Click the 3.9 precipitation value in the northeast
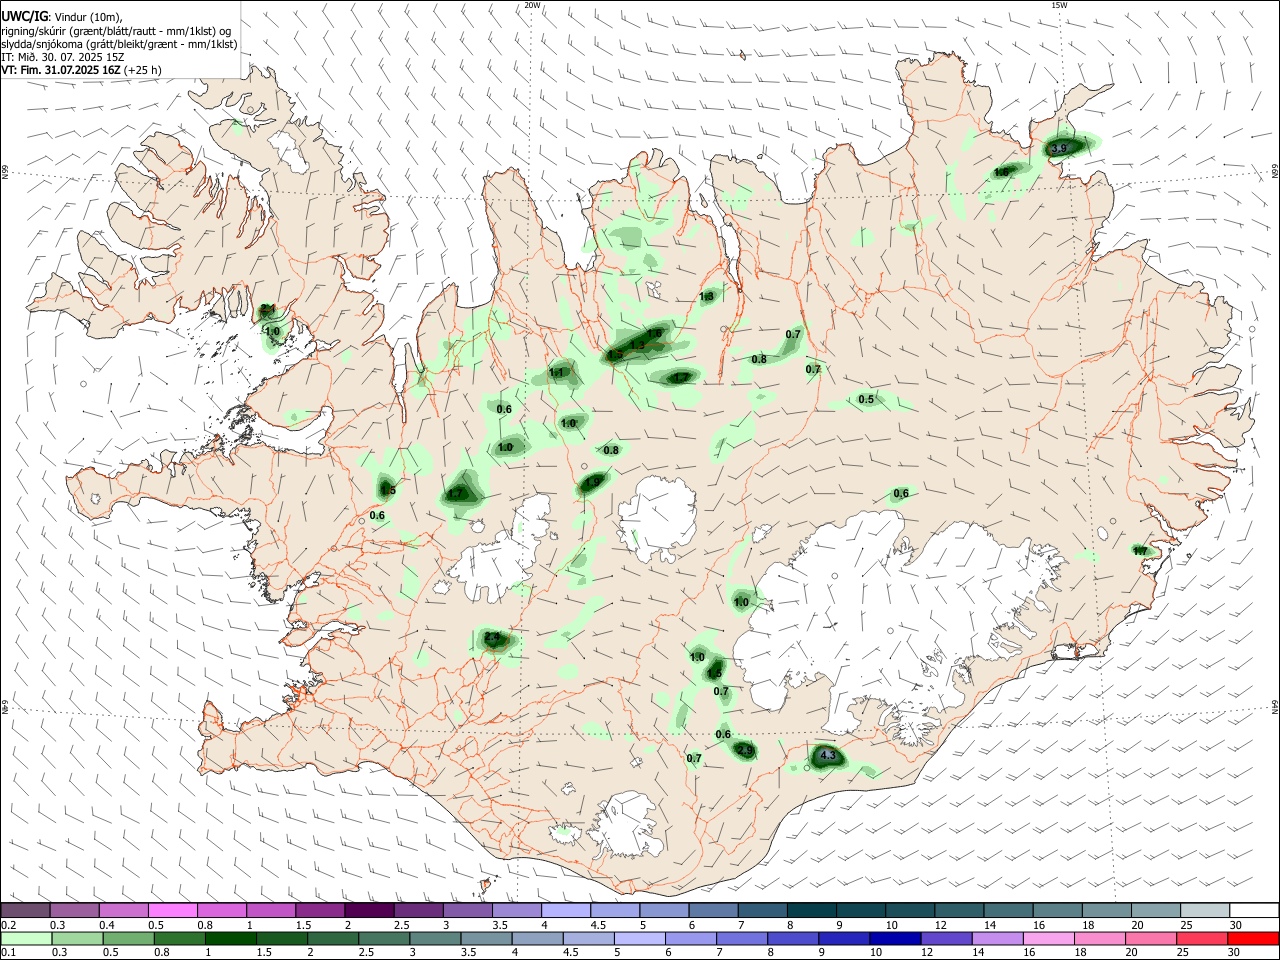1280x960 pixels. (x=1061, y=148)
